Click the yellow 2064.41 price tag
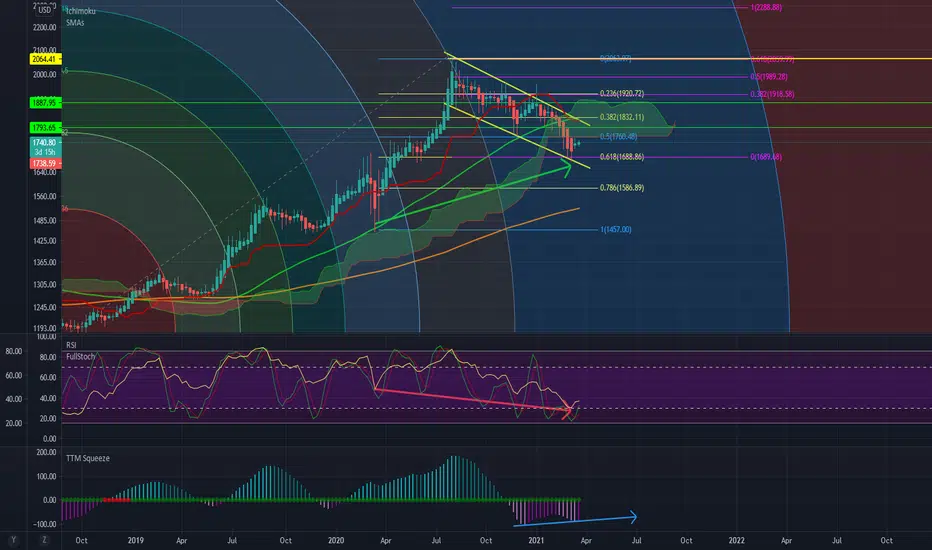 (45, 59)
